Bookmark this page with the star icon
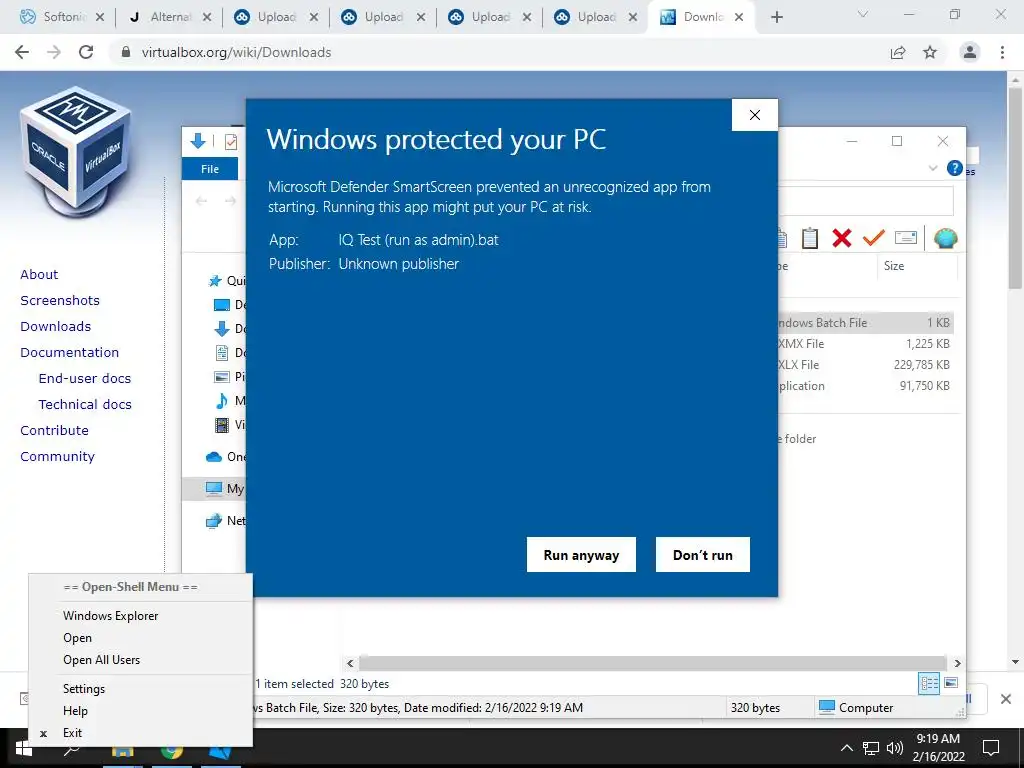Viewport: 1024px width, 768px height. [x=930, y=53]
